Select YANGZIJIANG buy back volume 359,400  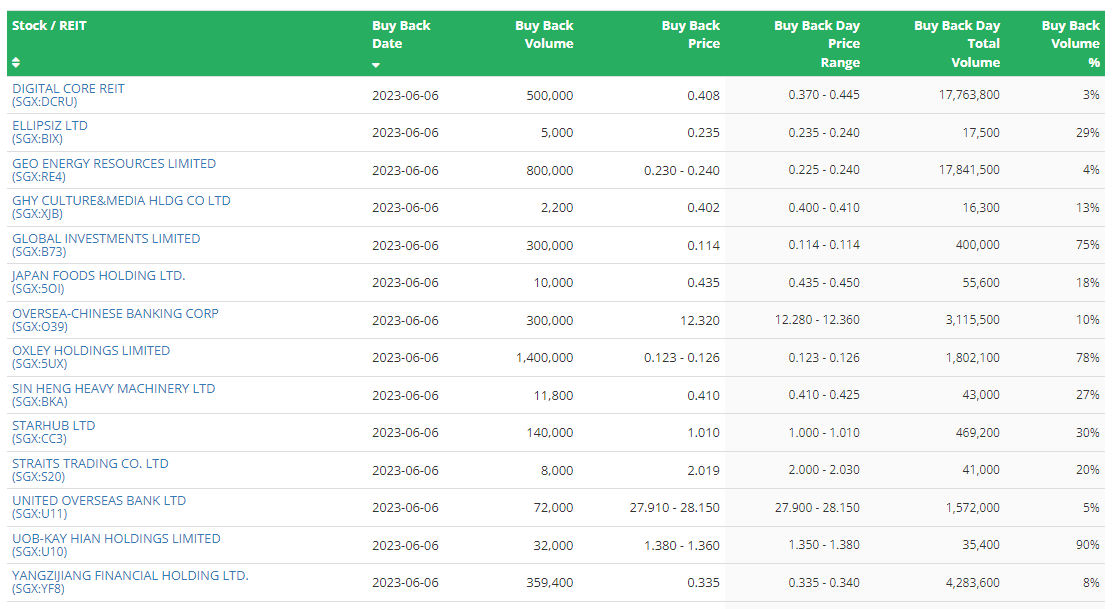(x=549, y=583)
